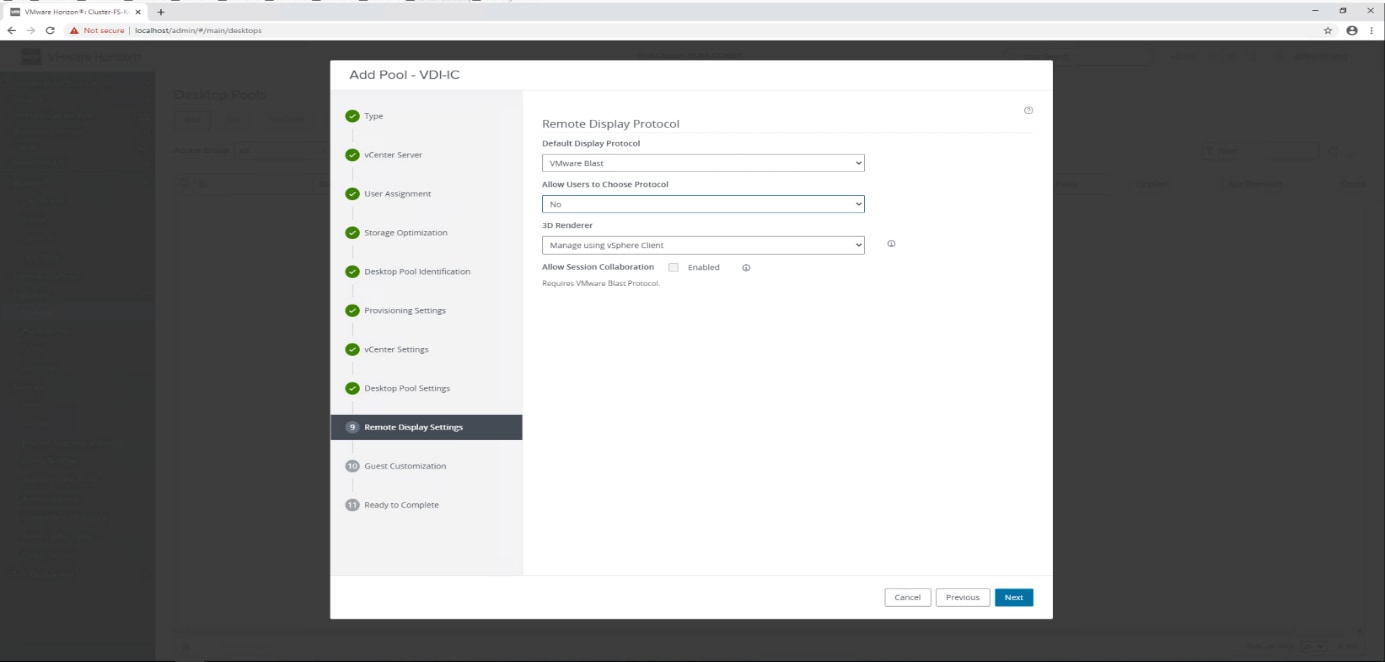Open a new browser tab with plus
The image size is (1385, 662).
tap(160, 11)
